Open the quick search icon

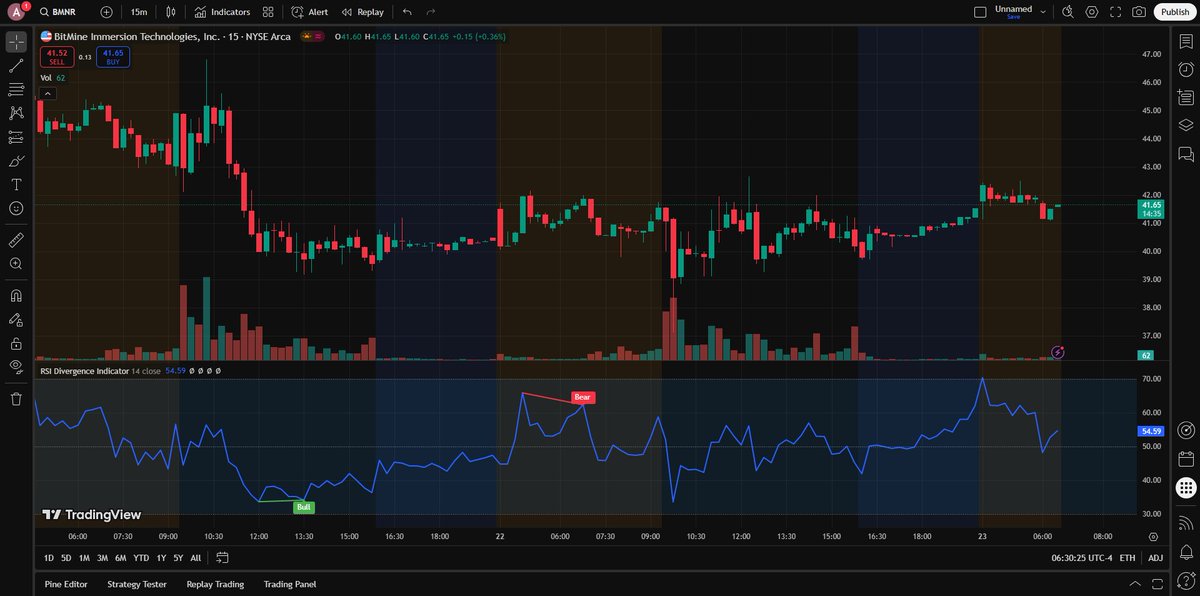1068,12
